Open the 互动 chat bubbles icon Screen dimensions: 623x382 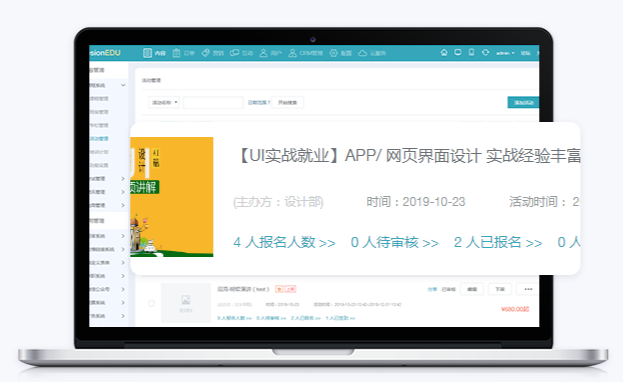234,53
